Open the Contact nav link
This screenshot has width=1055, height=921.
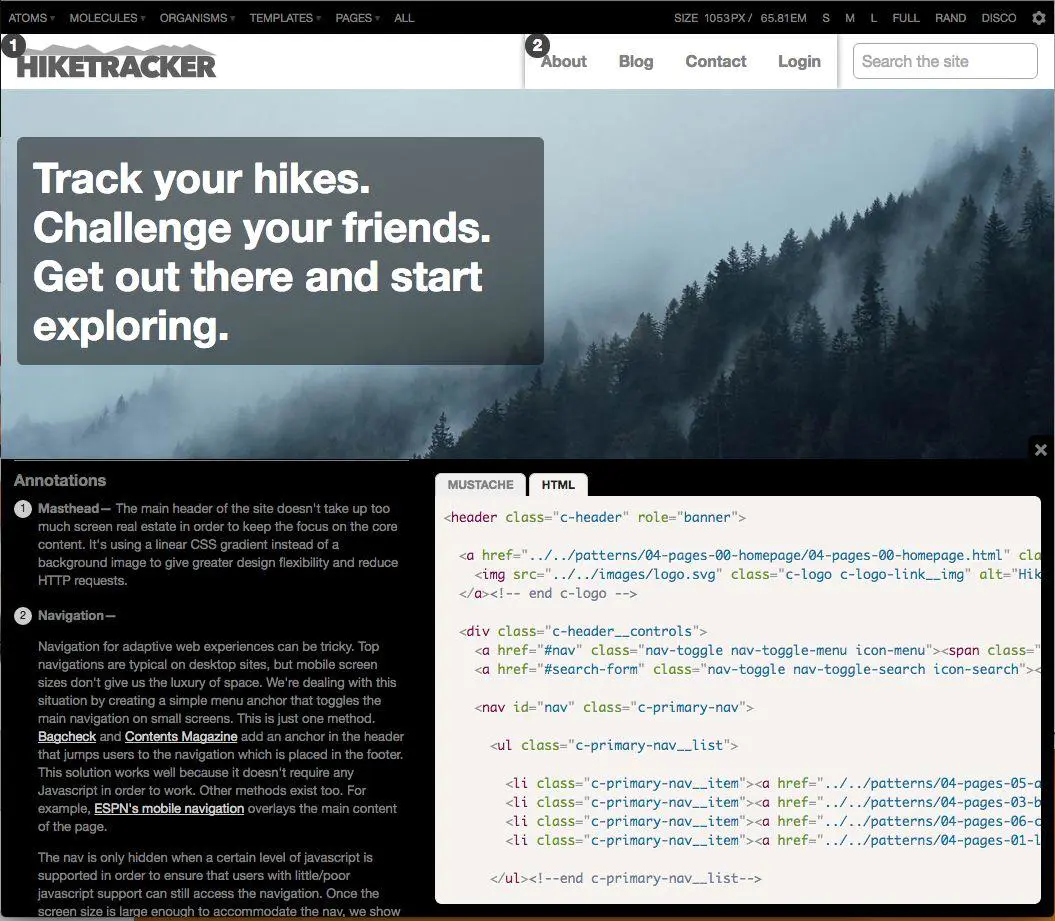pos(716,61)
